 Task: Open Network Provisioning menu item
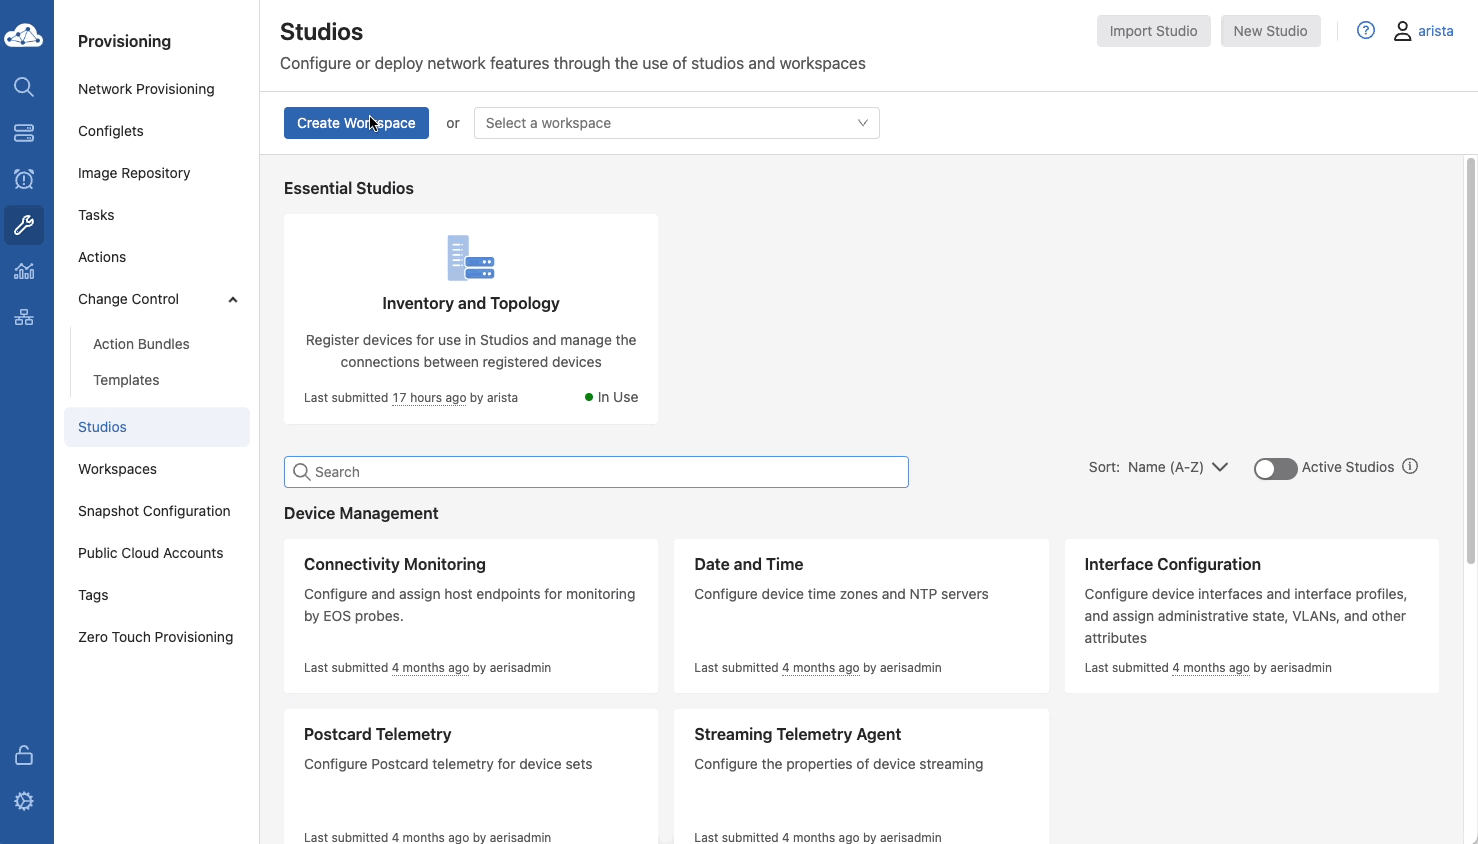[146, 89]
